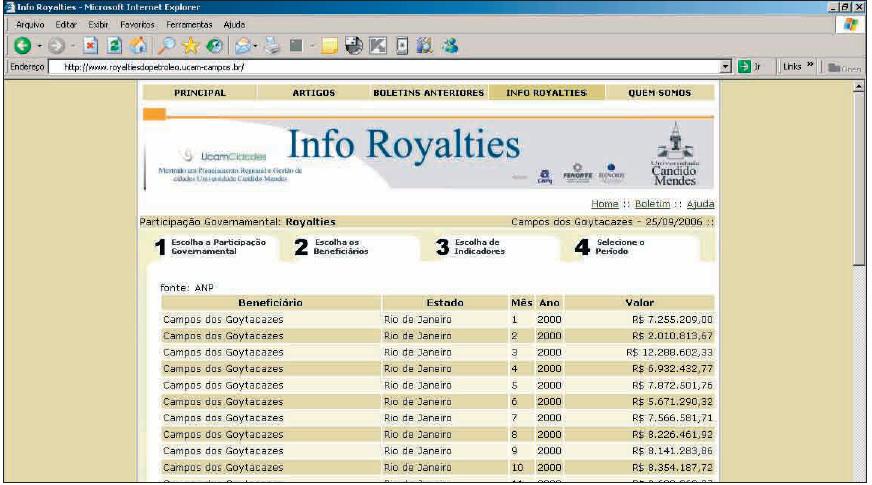Click the Mail envelope toolbar icon
872x485 pixels.
[x=243, y=45]
